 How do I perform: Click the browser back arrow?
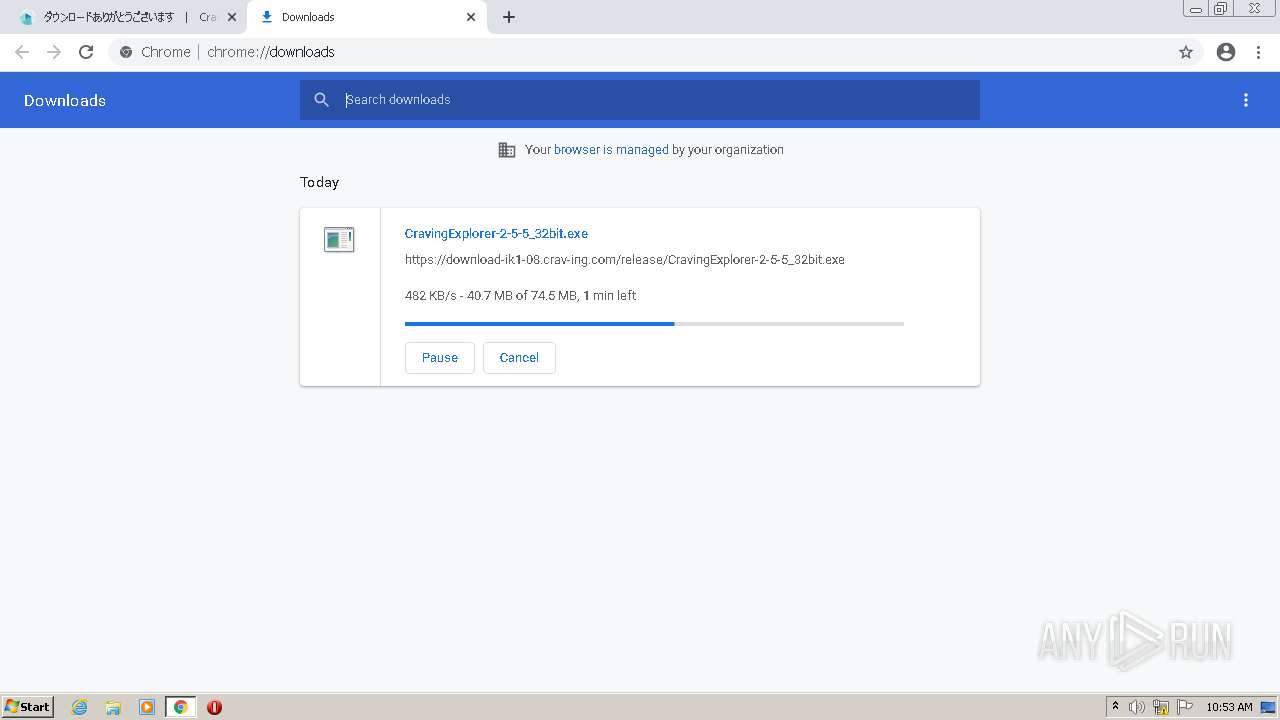[x=22, y=52]
